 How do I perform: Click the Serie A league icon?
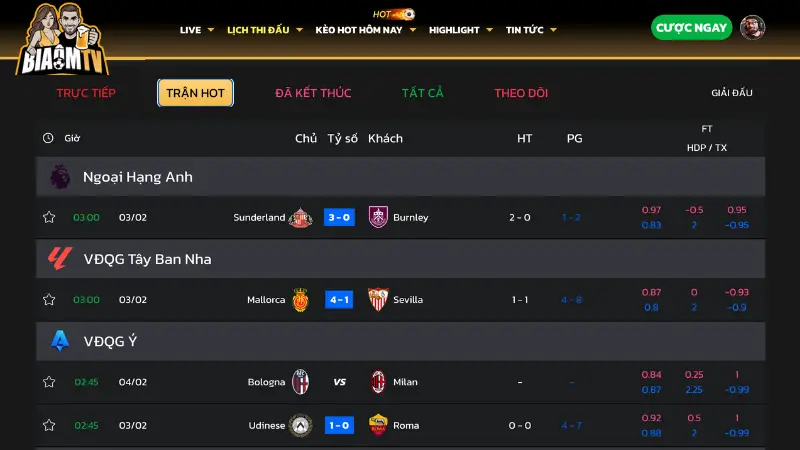59,341
